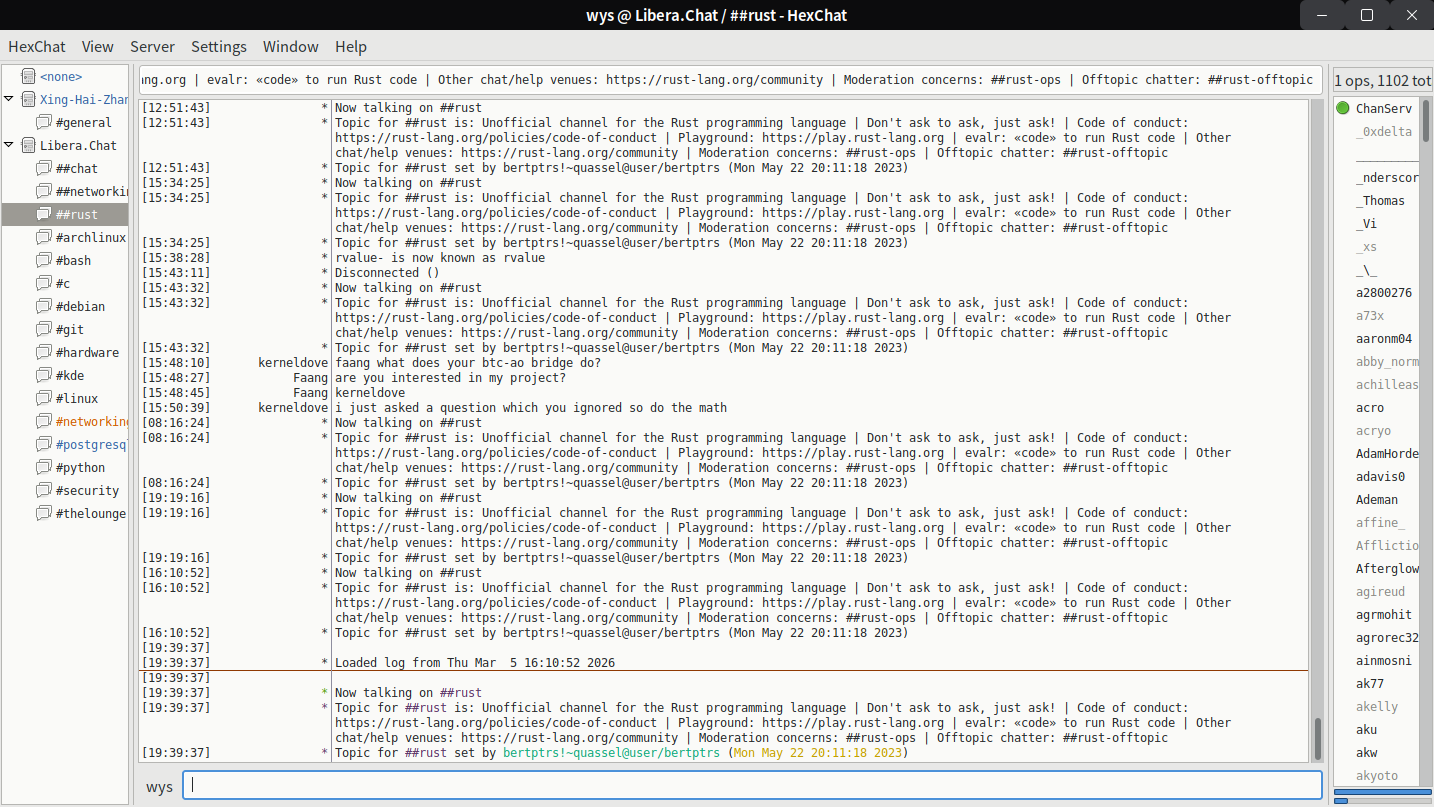The height and width of the screenshot is (807, 1434).
Task: Select the #c channel icon
Action: pos(44,283)
